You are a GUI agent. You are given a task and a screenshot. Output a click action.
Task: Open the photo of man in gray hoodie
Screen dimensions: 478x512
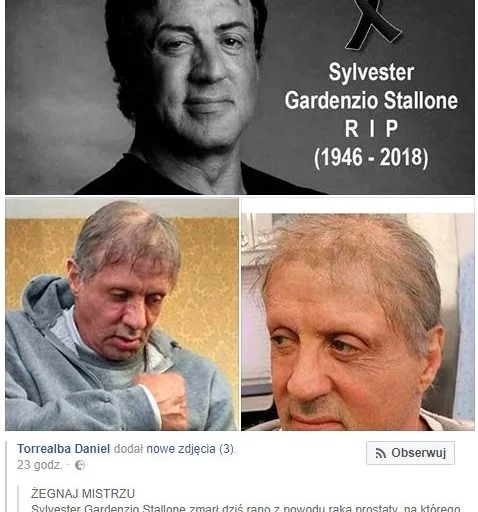coord(122,314)
